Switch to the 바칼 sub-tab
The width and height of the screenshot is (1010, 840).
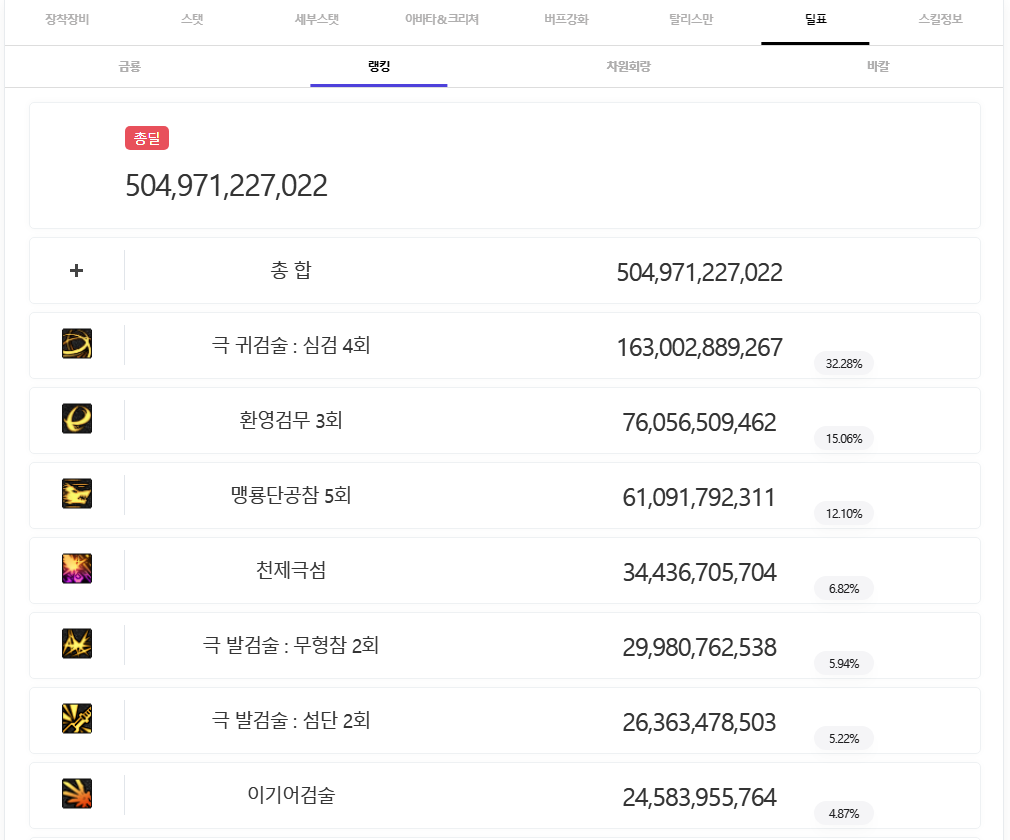878,67
